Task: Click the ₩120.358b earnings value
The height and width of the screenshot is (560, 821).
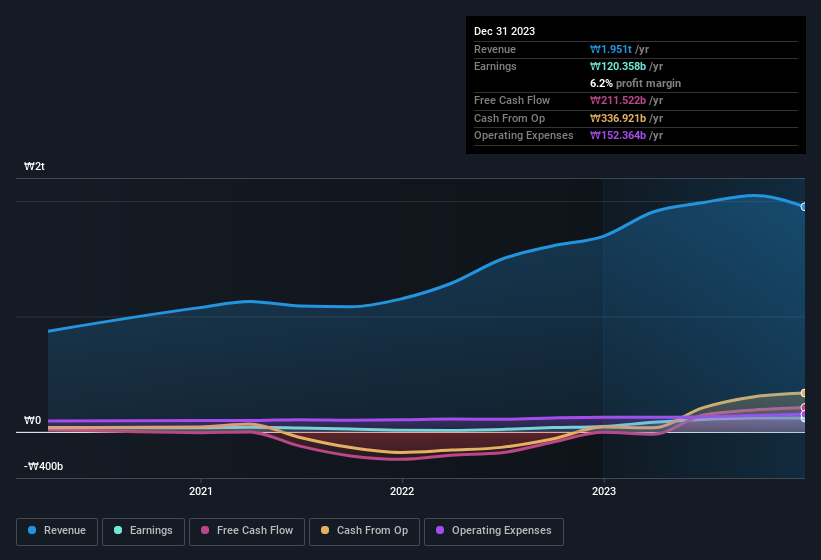Action: click(x=618, y=66)
